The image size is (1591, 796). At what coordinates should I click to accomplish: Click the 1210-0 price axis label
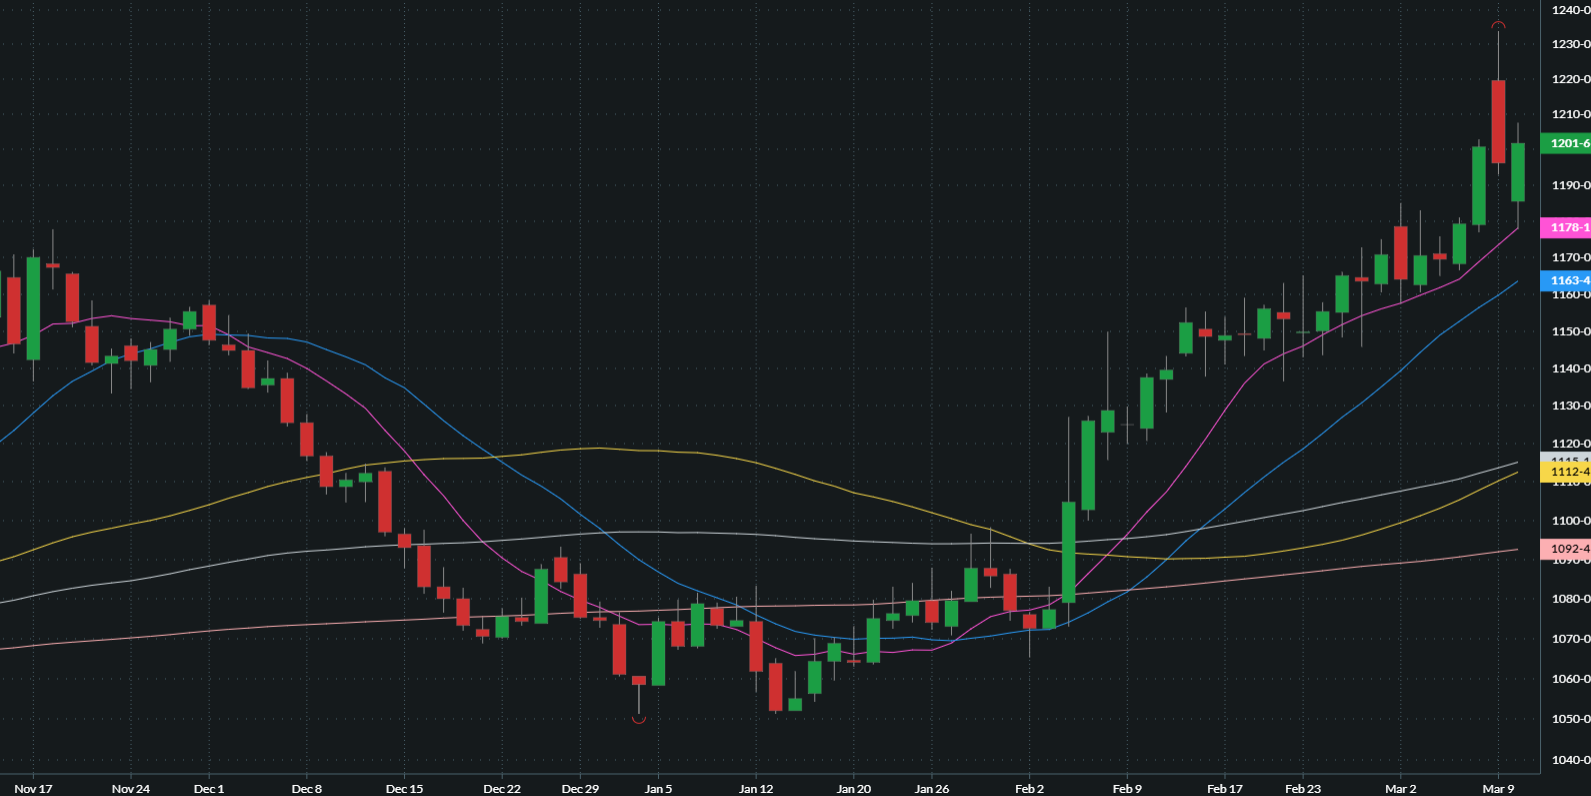coord(1570,114)
